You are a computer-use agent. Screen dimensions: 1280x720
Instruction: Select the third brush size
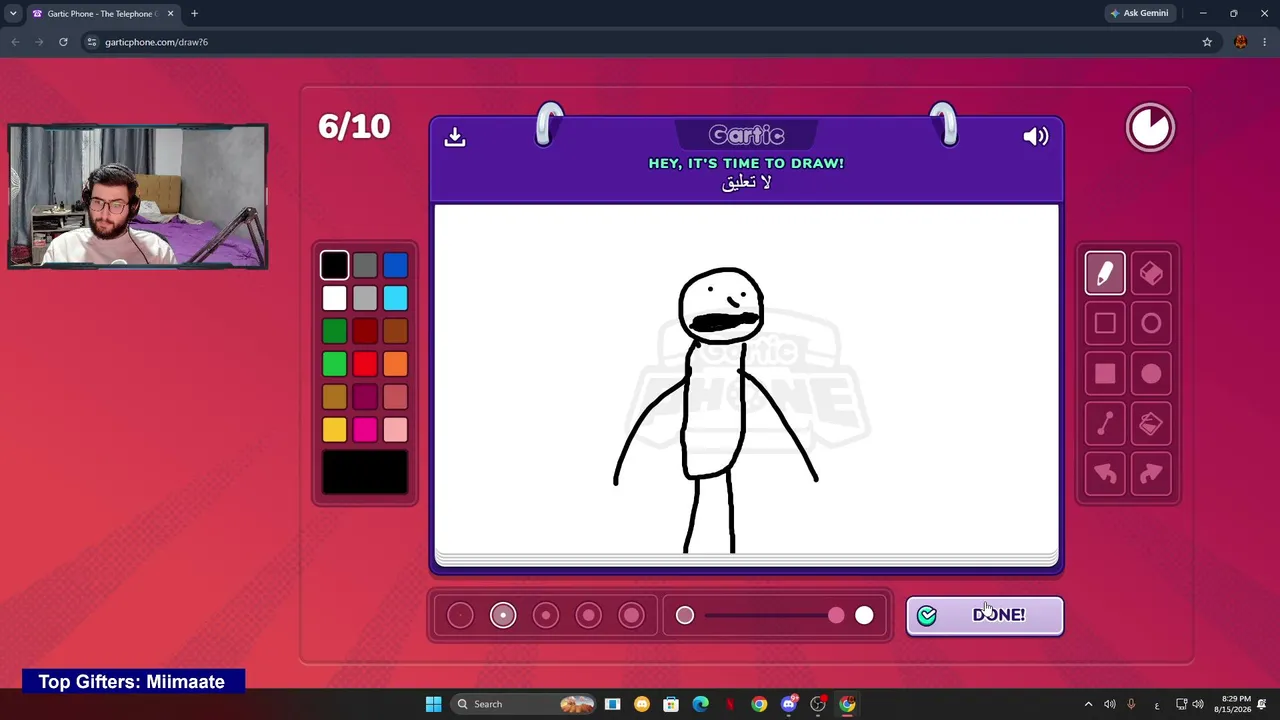click(x=546, y=615)
